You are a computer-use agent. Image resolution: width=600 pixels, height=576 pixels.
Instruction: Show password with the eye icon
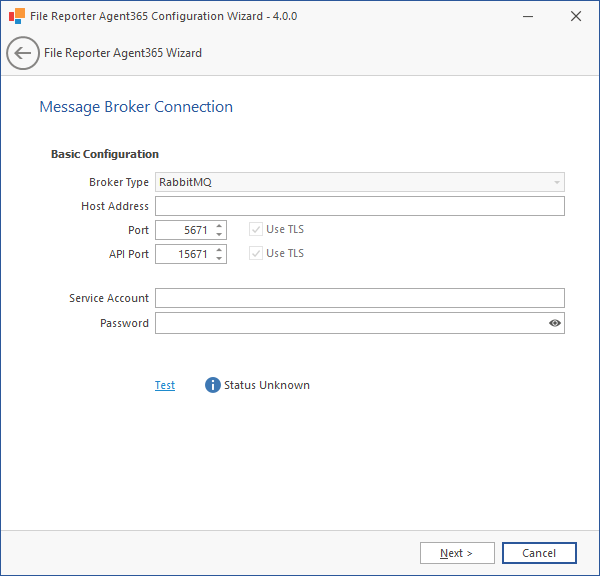tap(555, 323)
